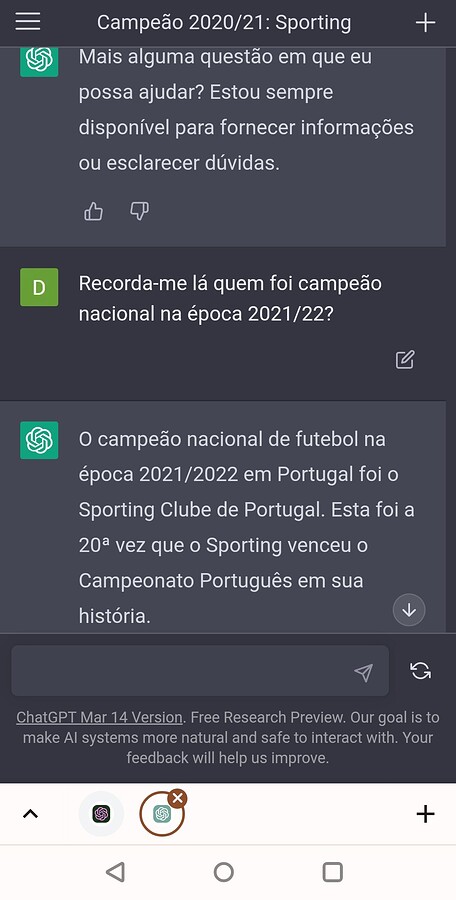Close the active tab with X badge
This screenshot has height=900, width=456.
click(x=178, y=798)
